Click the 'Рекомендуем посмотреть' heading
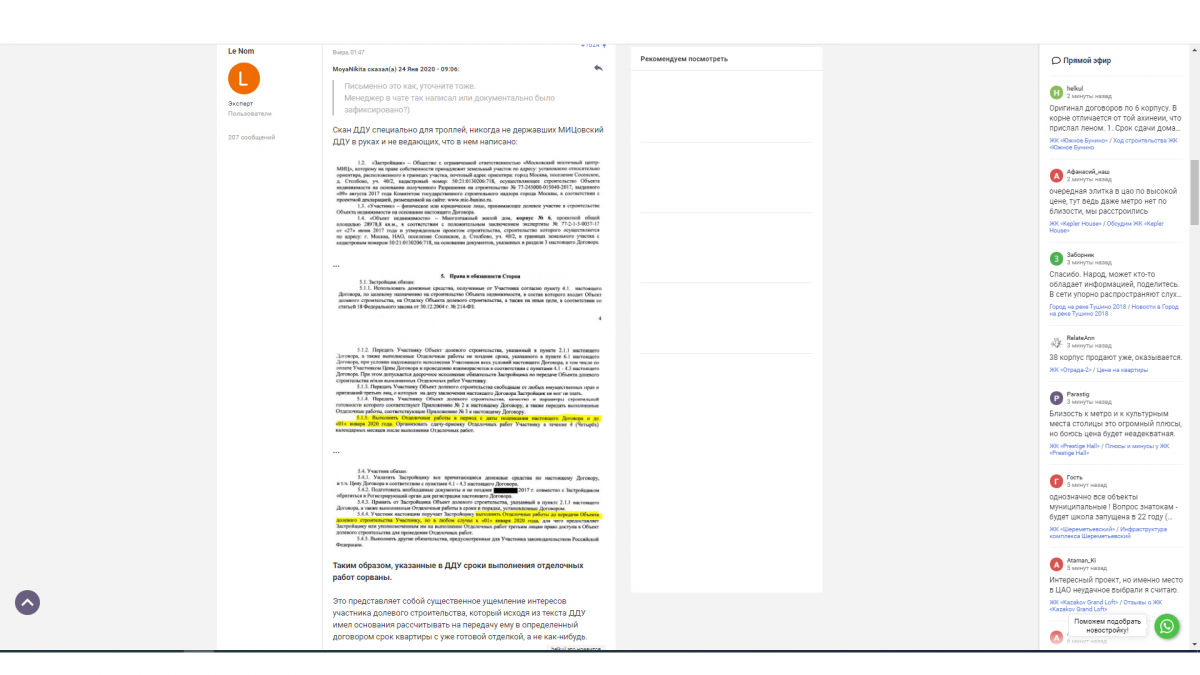Image resolution: width=1200 pixels, height=675 pixels. 684,59
